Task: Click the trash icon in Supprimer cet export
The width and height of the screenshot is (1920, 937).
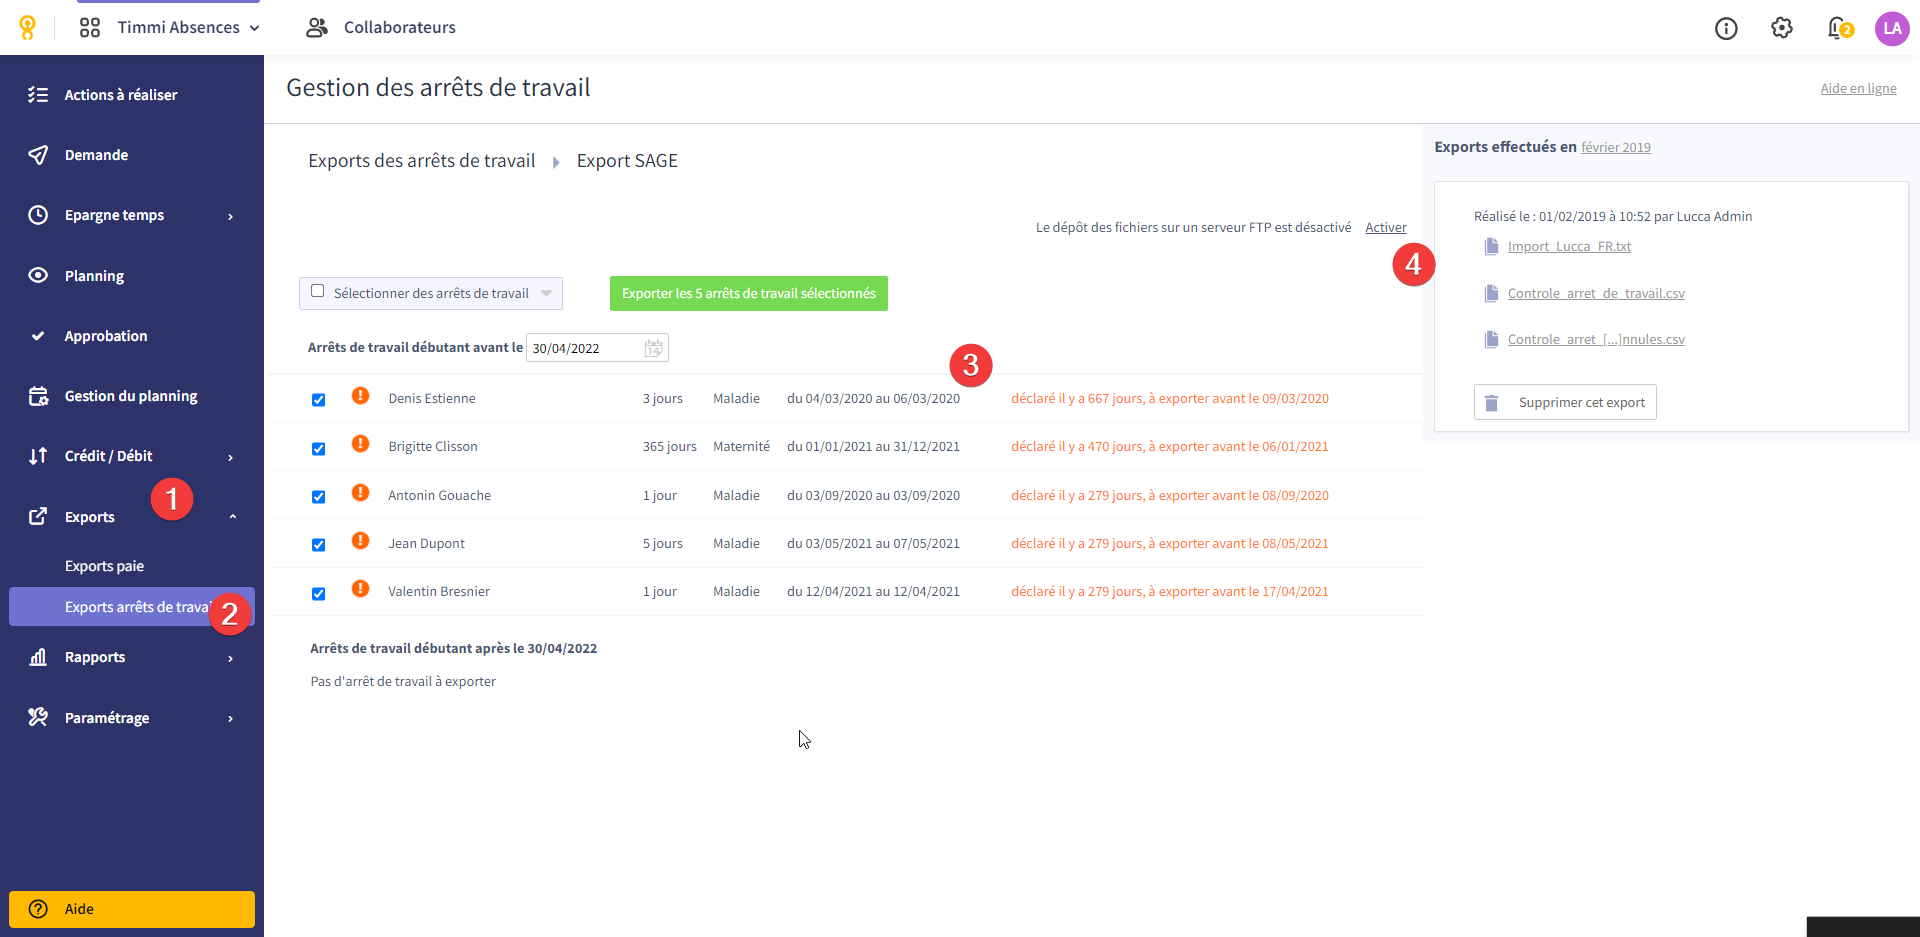Action: [x=1491, y=403]
